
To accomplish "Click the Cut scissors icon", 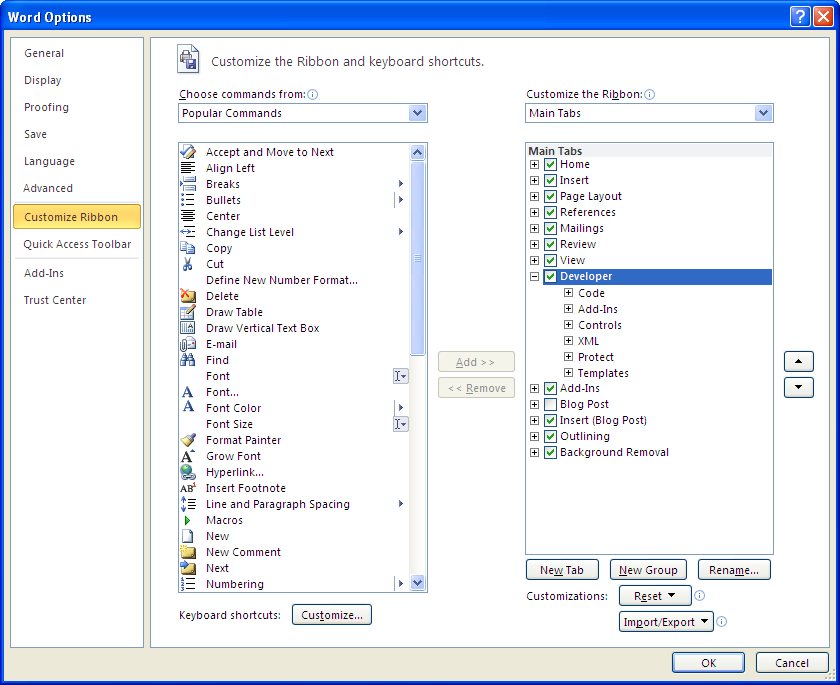I will [x=188, y=264].
